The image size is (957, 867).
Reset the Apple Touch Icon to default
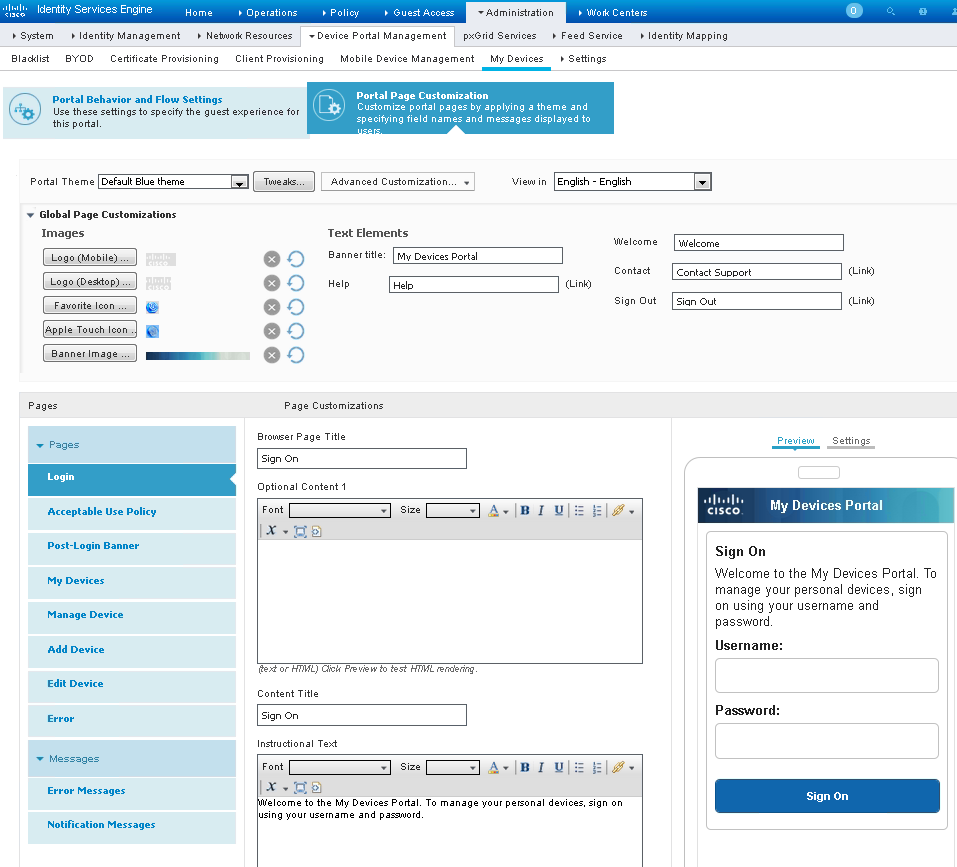(x=296, y=331)
